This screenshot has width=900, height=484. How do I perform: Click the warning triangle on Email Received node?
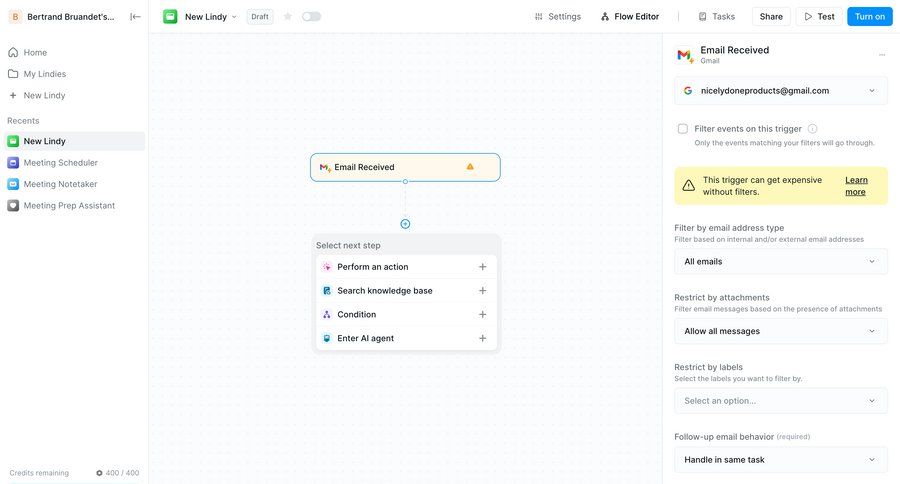pos(470,167)
